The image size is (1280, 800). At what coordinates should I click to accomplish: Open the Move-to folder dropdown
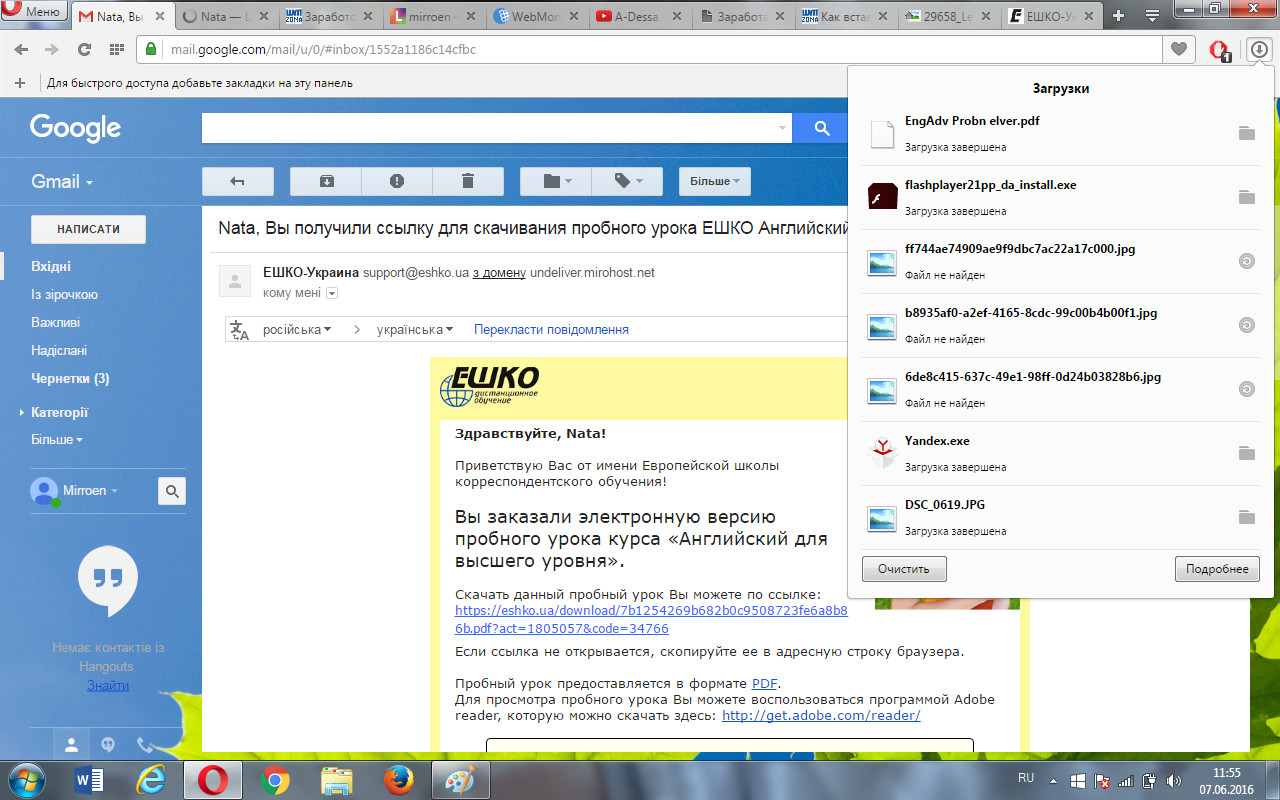[x=556, y=181]
